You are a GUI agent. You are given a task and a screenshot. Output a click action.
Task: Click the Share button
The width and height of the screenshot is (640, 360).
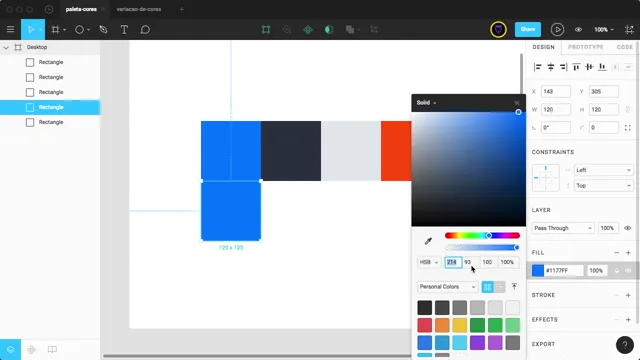[x=528, y=29]
